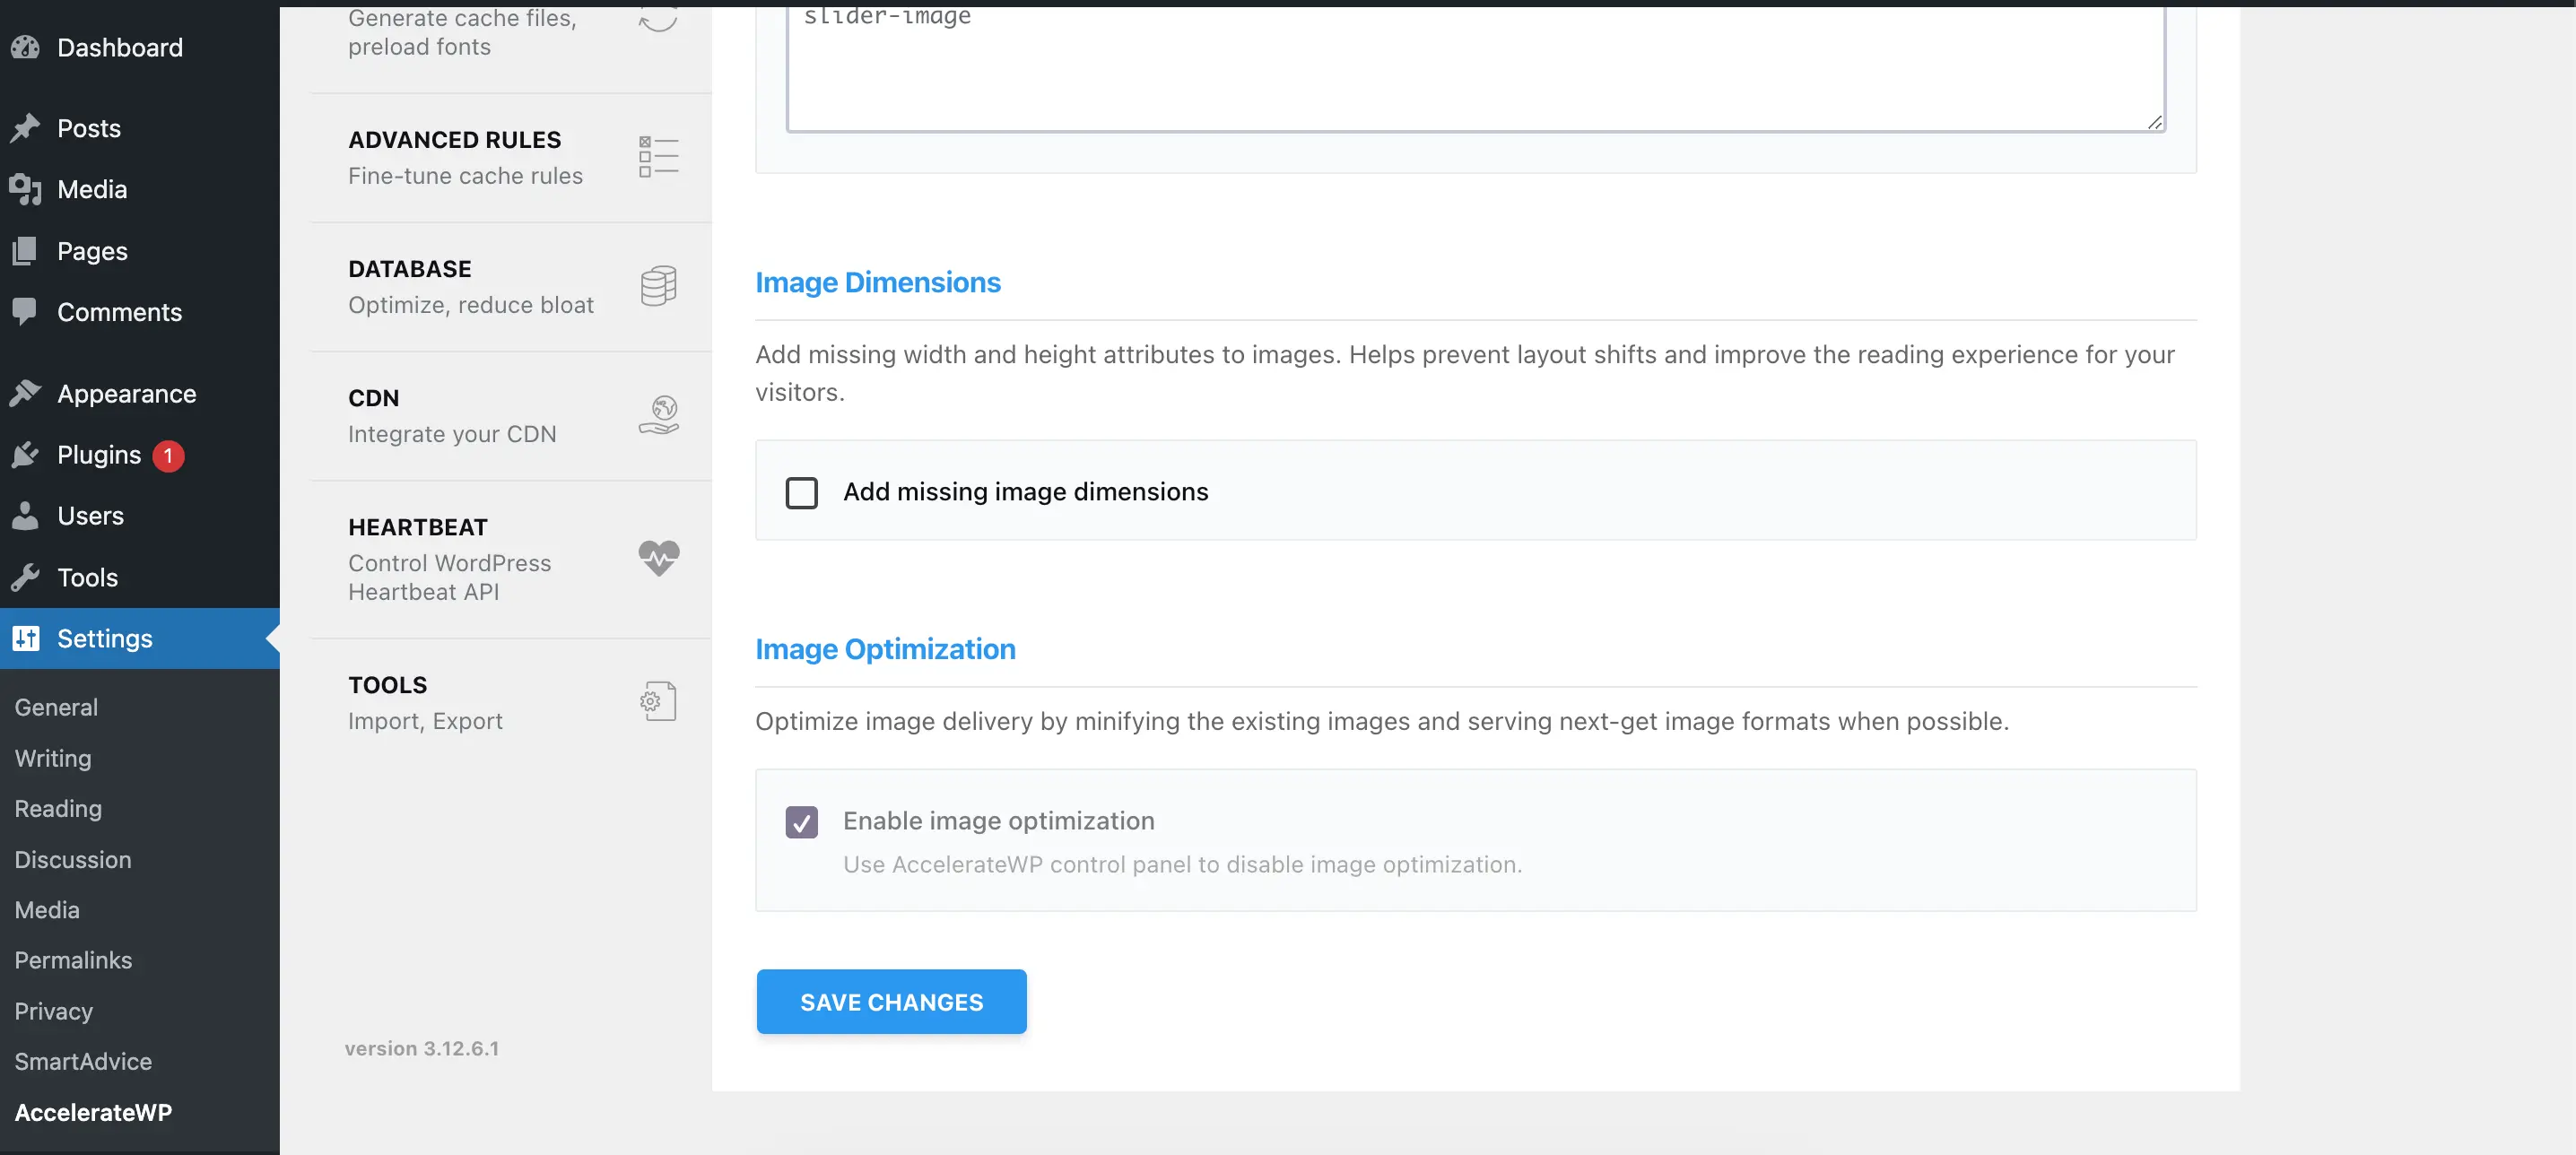Click the Heartbeat heart pulse icon
The width and height of the screenshot is (2576, 1155).
click(x=659, y=558)
